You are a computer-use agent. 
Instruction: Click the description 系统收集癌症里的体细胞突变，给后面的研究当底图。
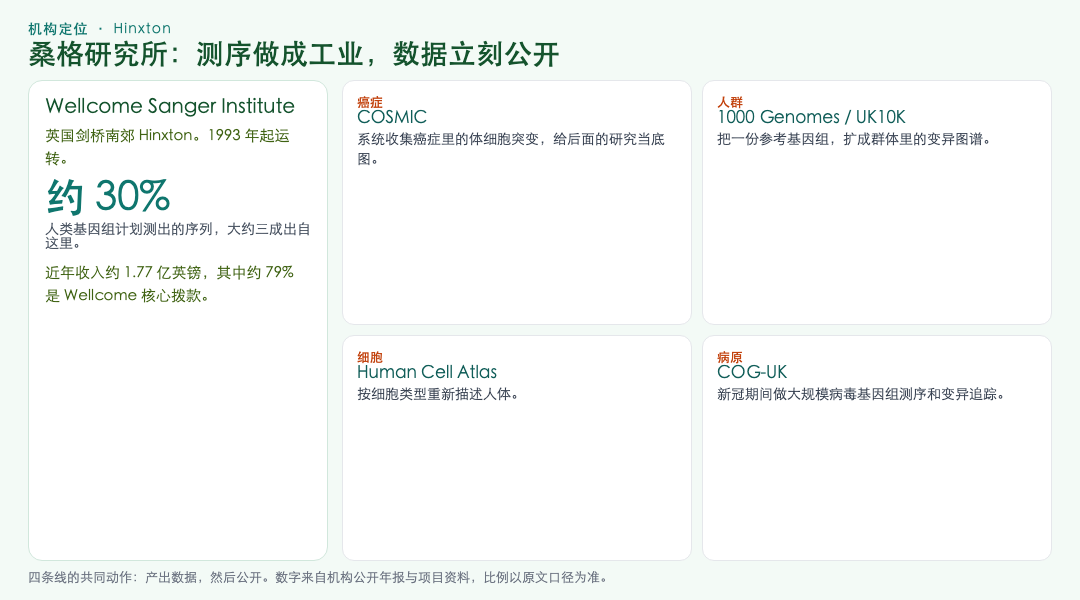[x=510, y=149]
